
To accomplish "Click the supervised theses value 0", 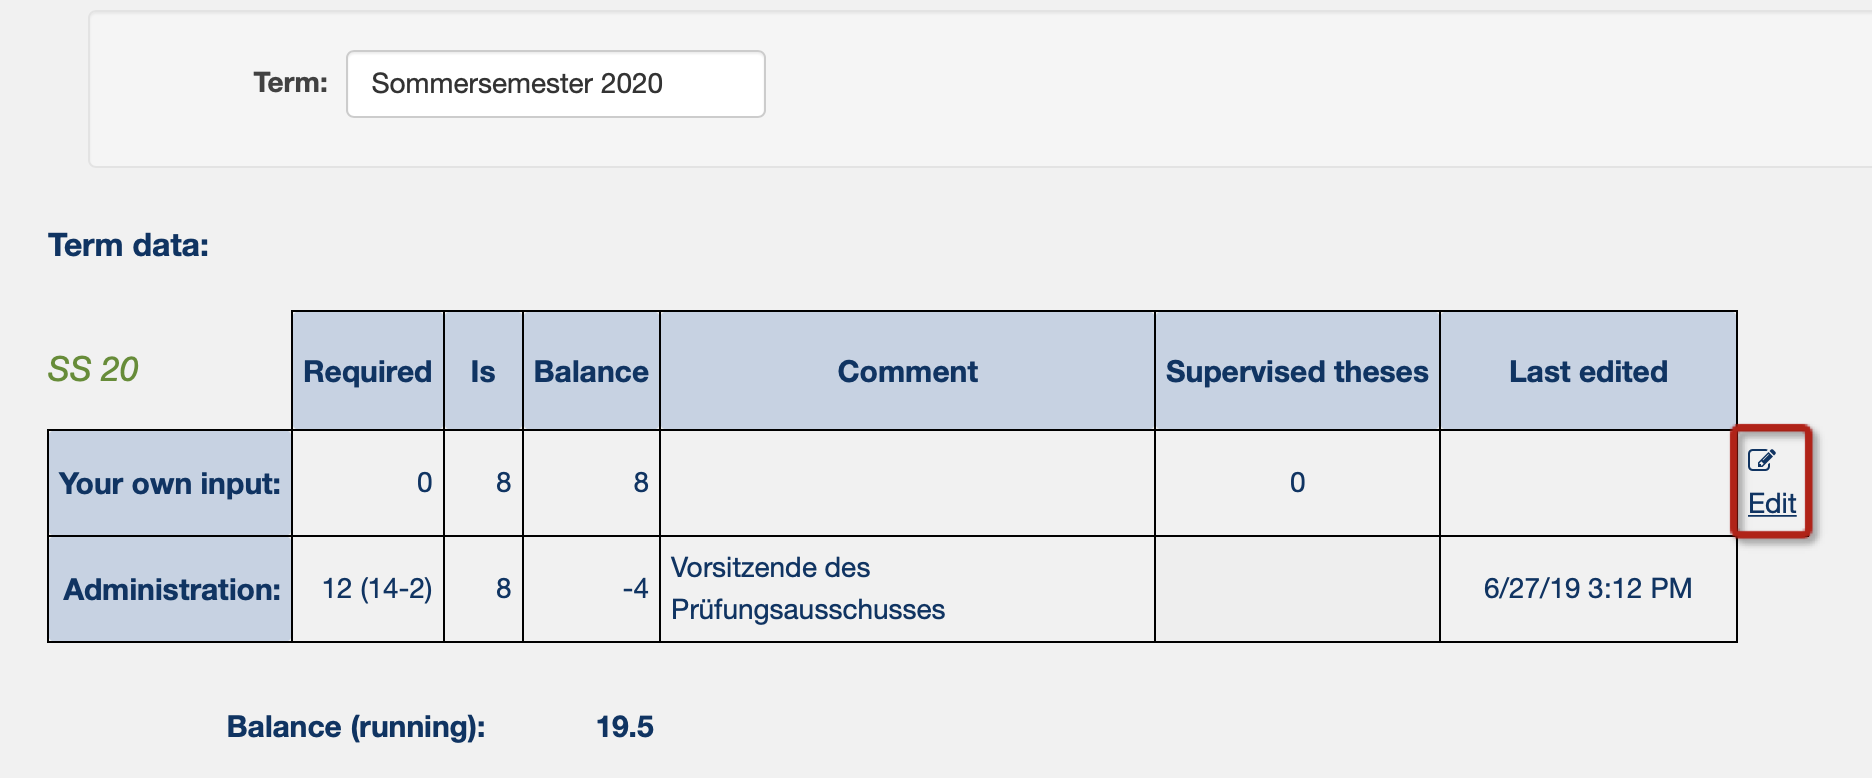I will point(1297,482).
